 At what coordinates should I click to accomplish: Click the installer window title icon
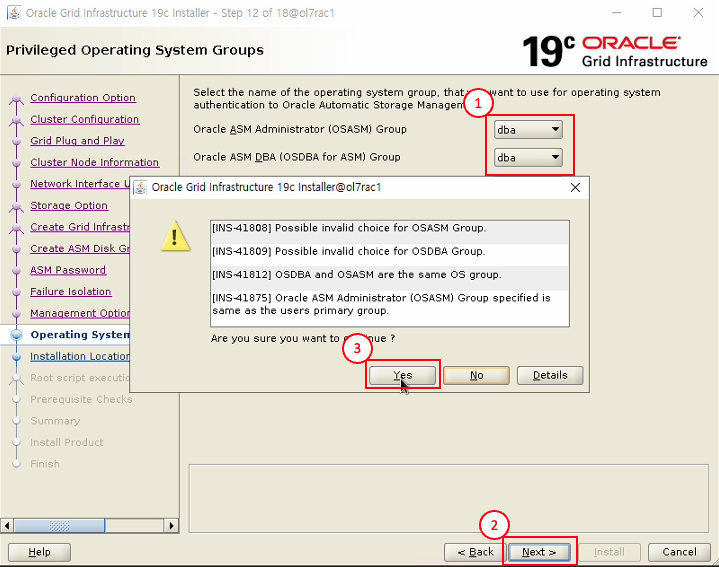pyautogui.click(x=14, y=13)
